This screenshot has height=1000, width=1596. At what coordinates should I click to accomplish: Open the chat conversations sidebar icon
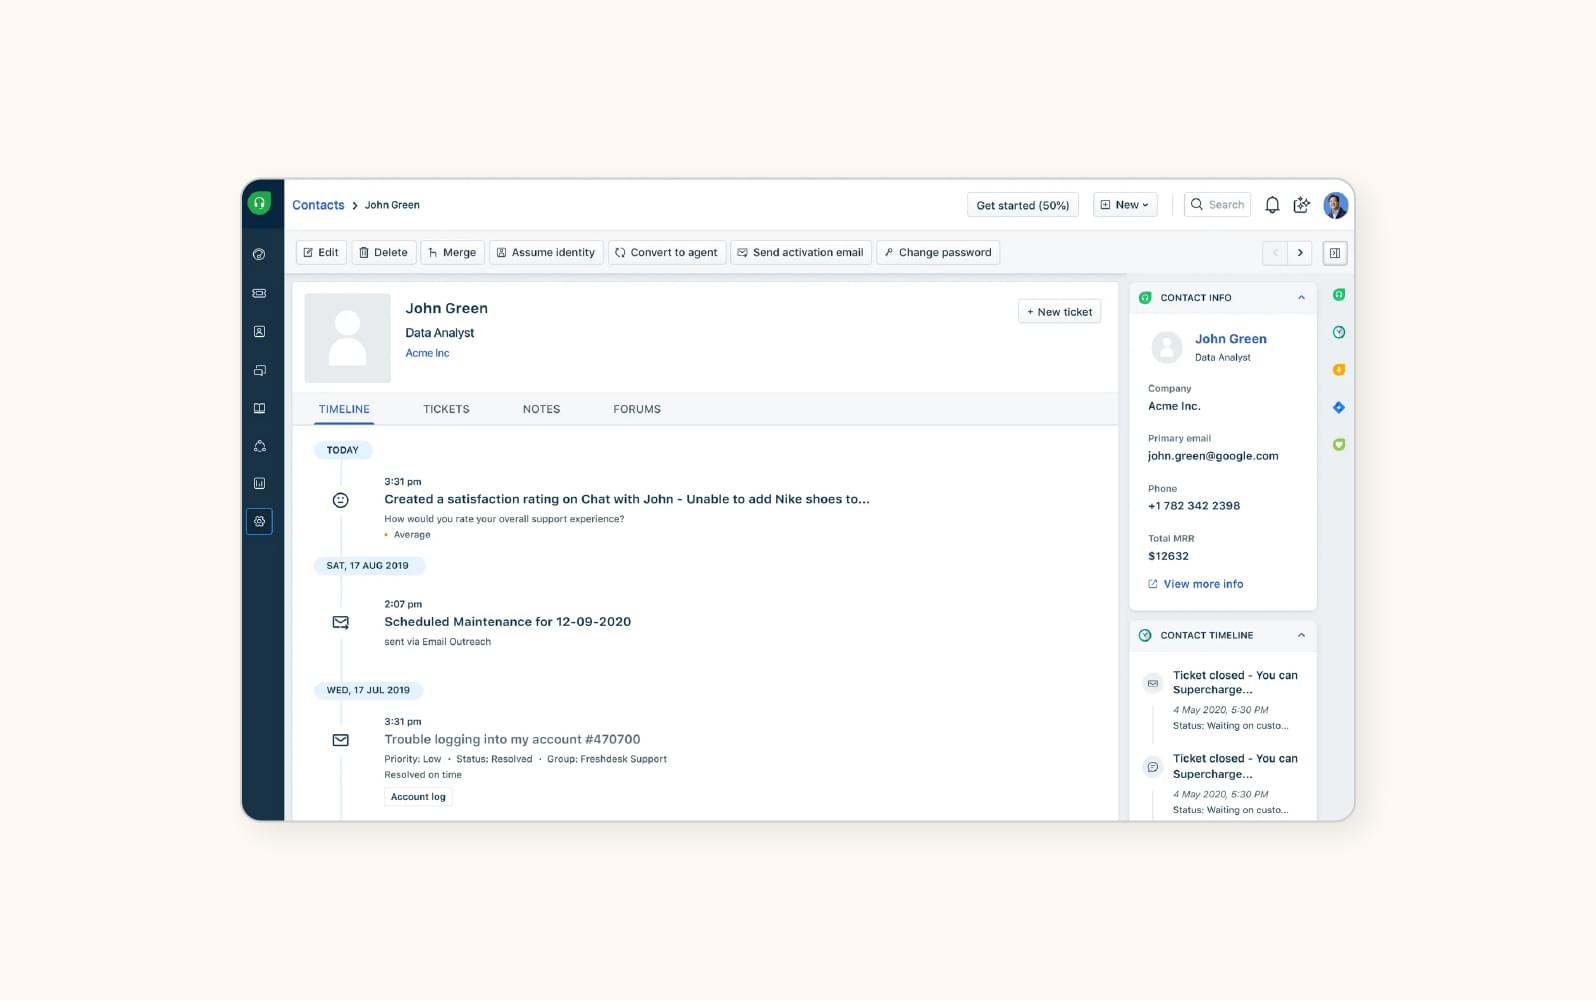pos(259,370)
